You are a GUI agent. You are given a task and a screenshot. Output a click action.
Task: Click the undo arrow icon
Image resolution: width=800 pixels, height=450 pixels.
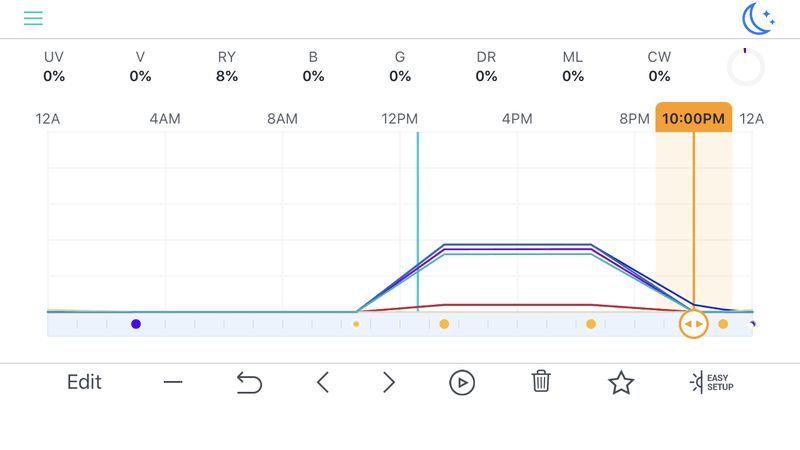tap(248, 382)
